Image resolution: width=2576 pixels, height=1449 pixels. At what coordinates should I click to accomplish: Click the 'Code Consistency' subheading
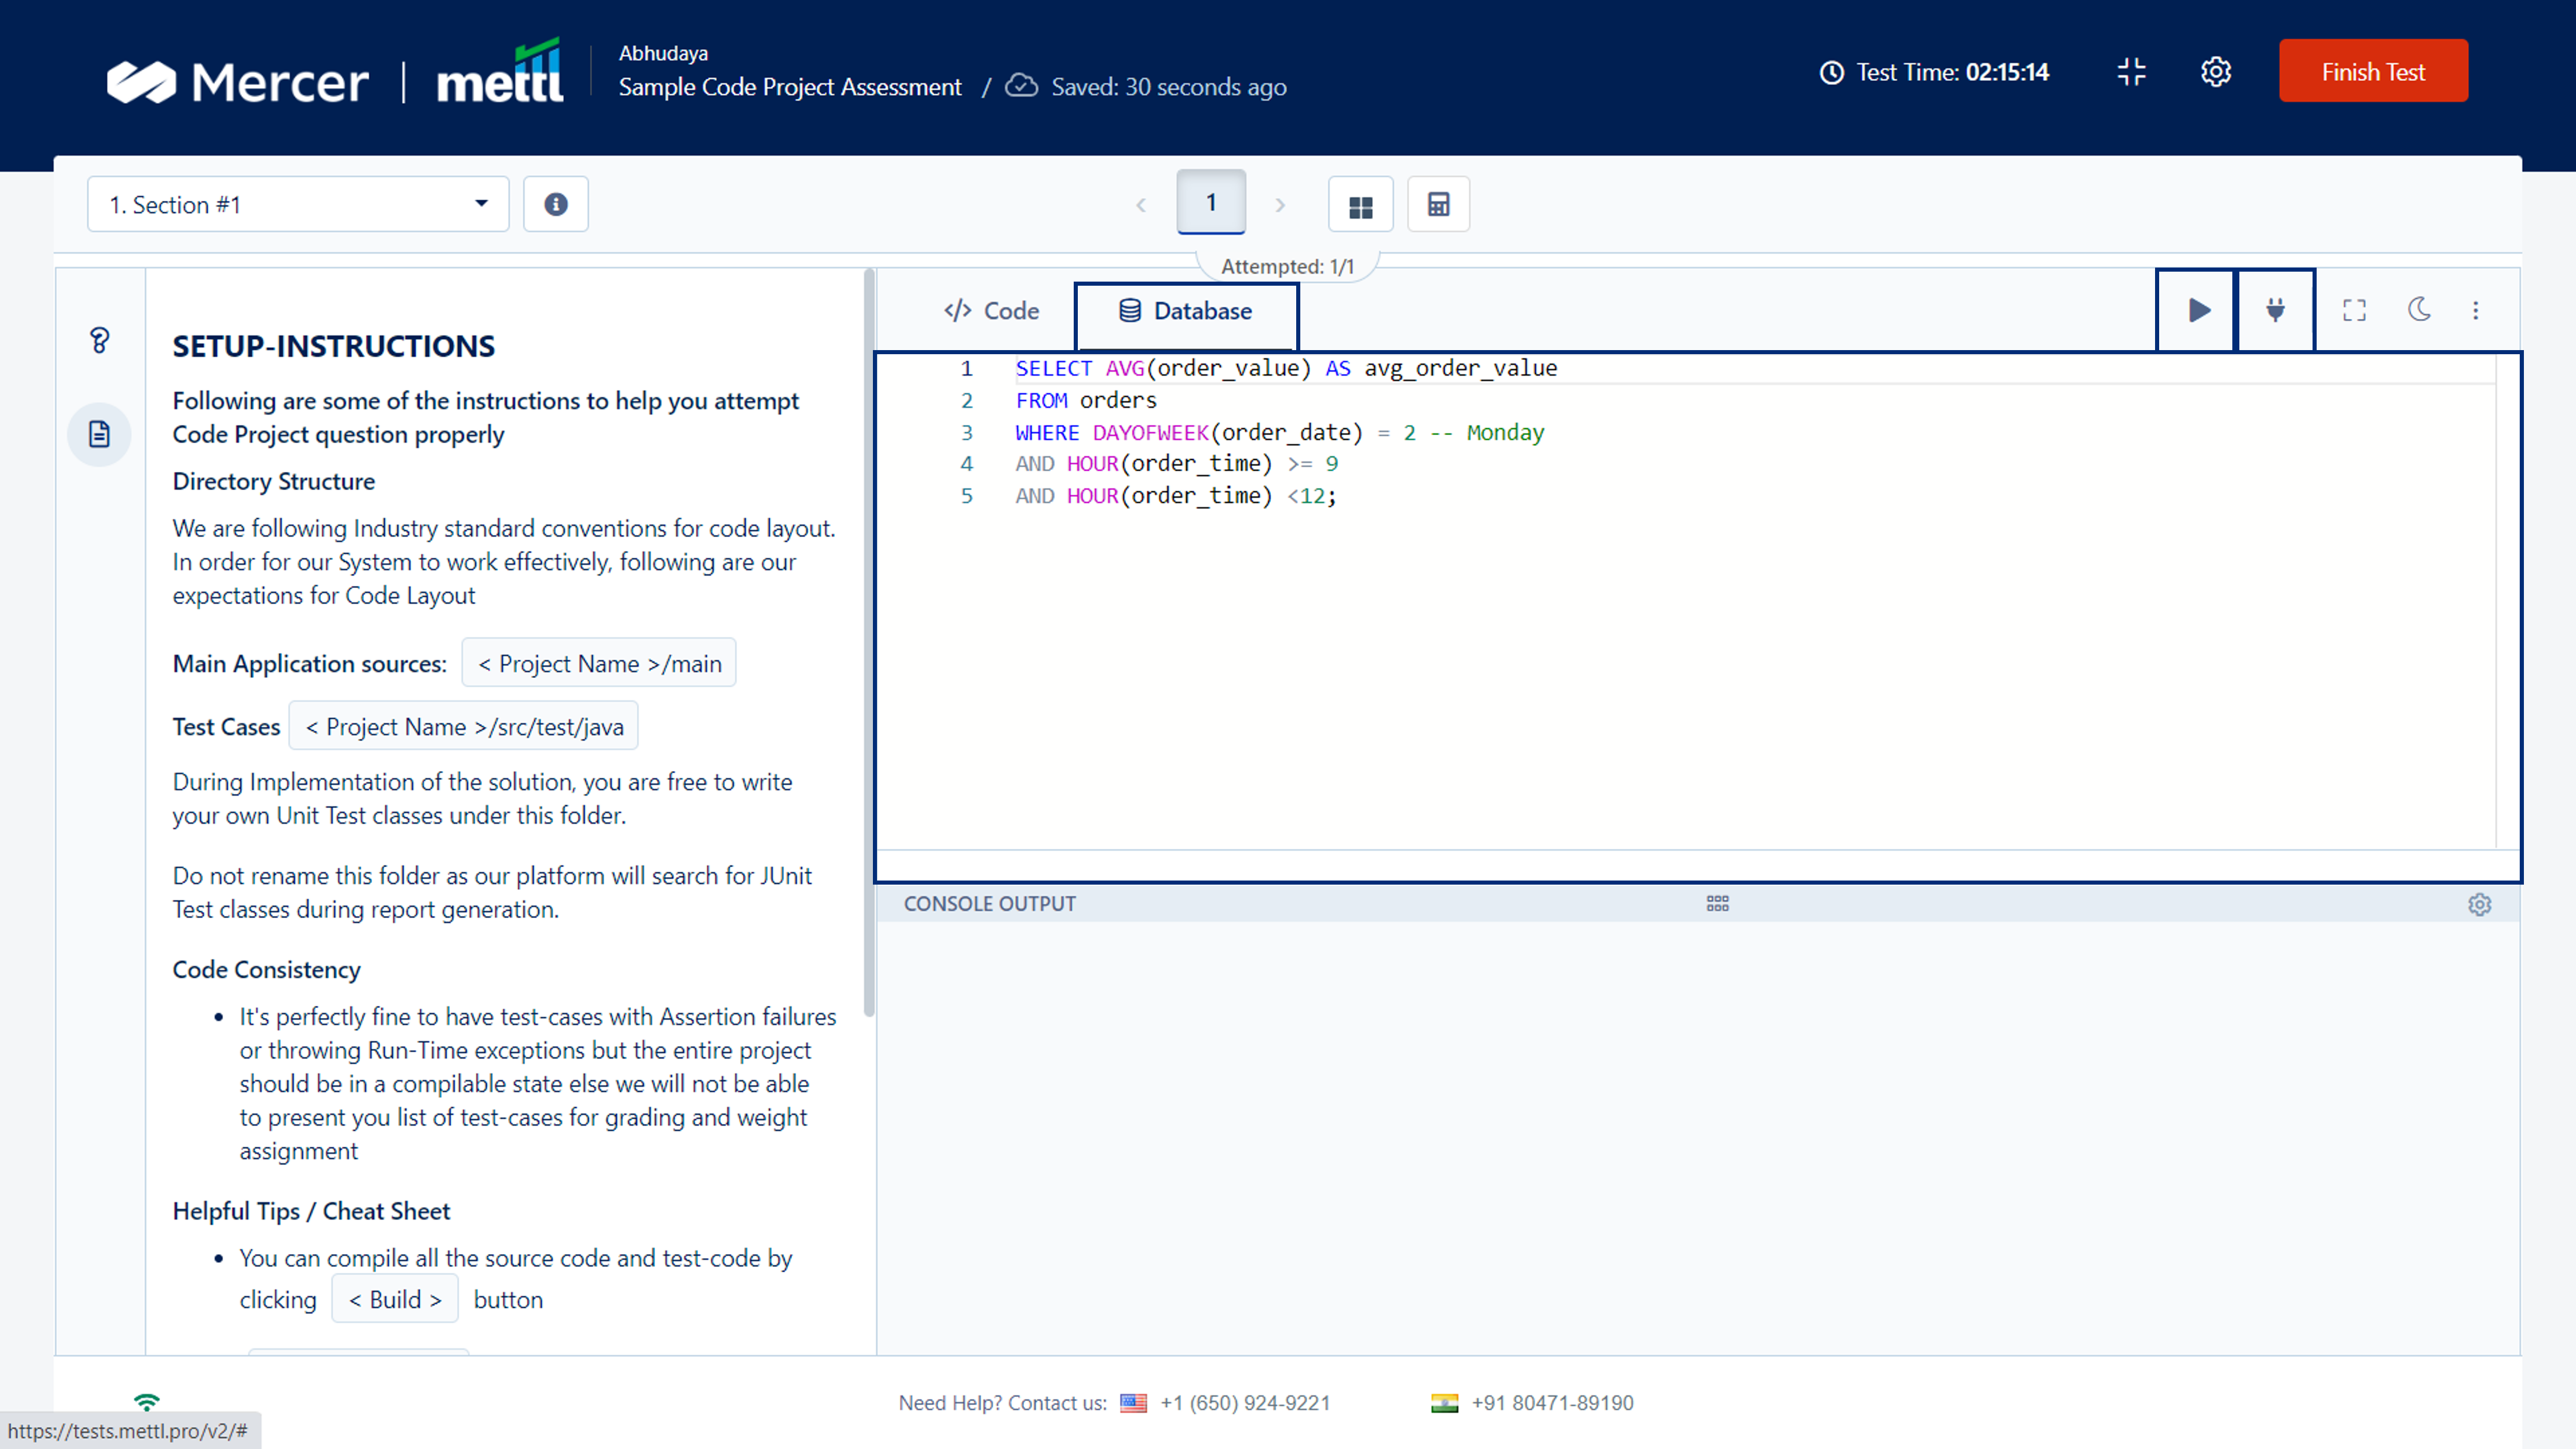[266, 969]
